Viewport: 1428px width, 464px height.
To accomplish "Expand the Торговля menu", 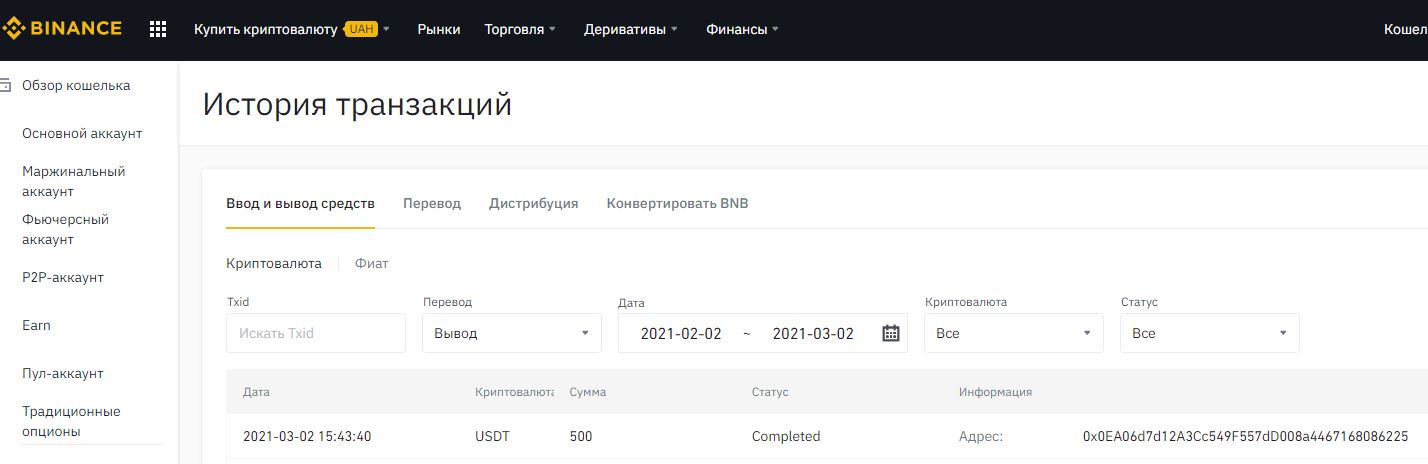I will coord(520,30).
